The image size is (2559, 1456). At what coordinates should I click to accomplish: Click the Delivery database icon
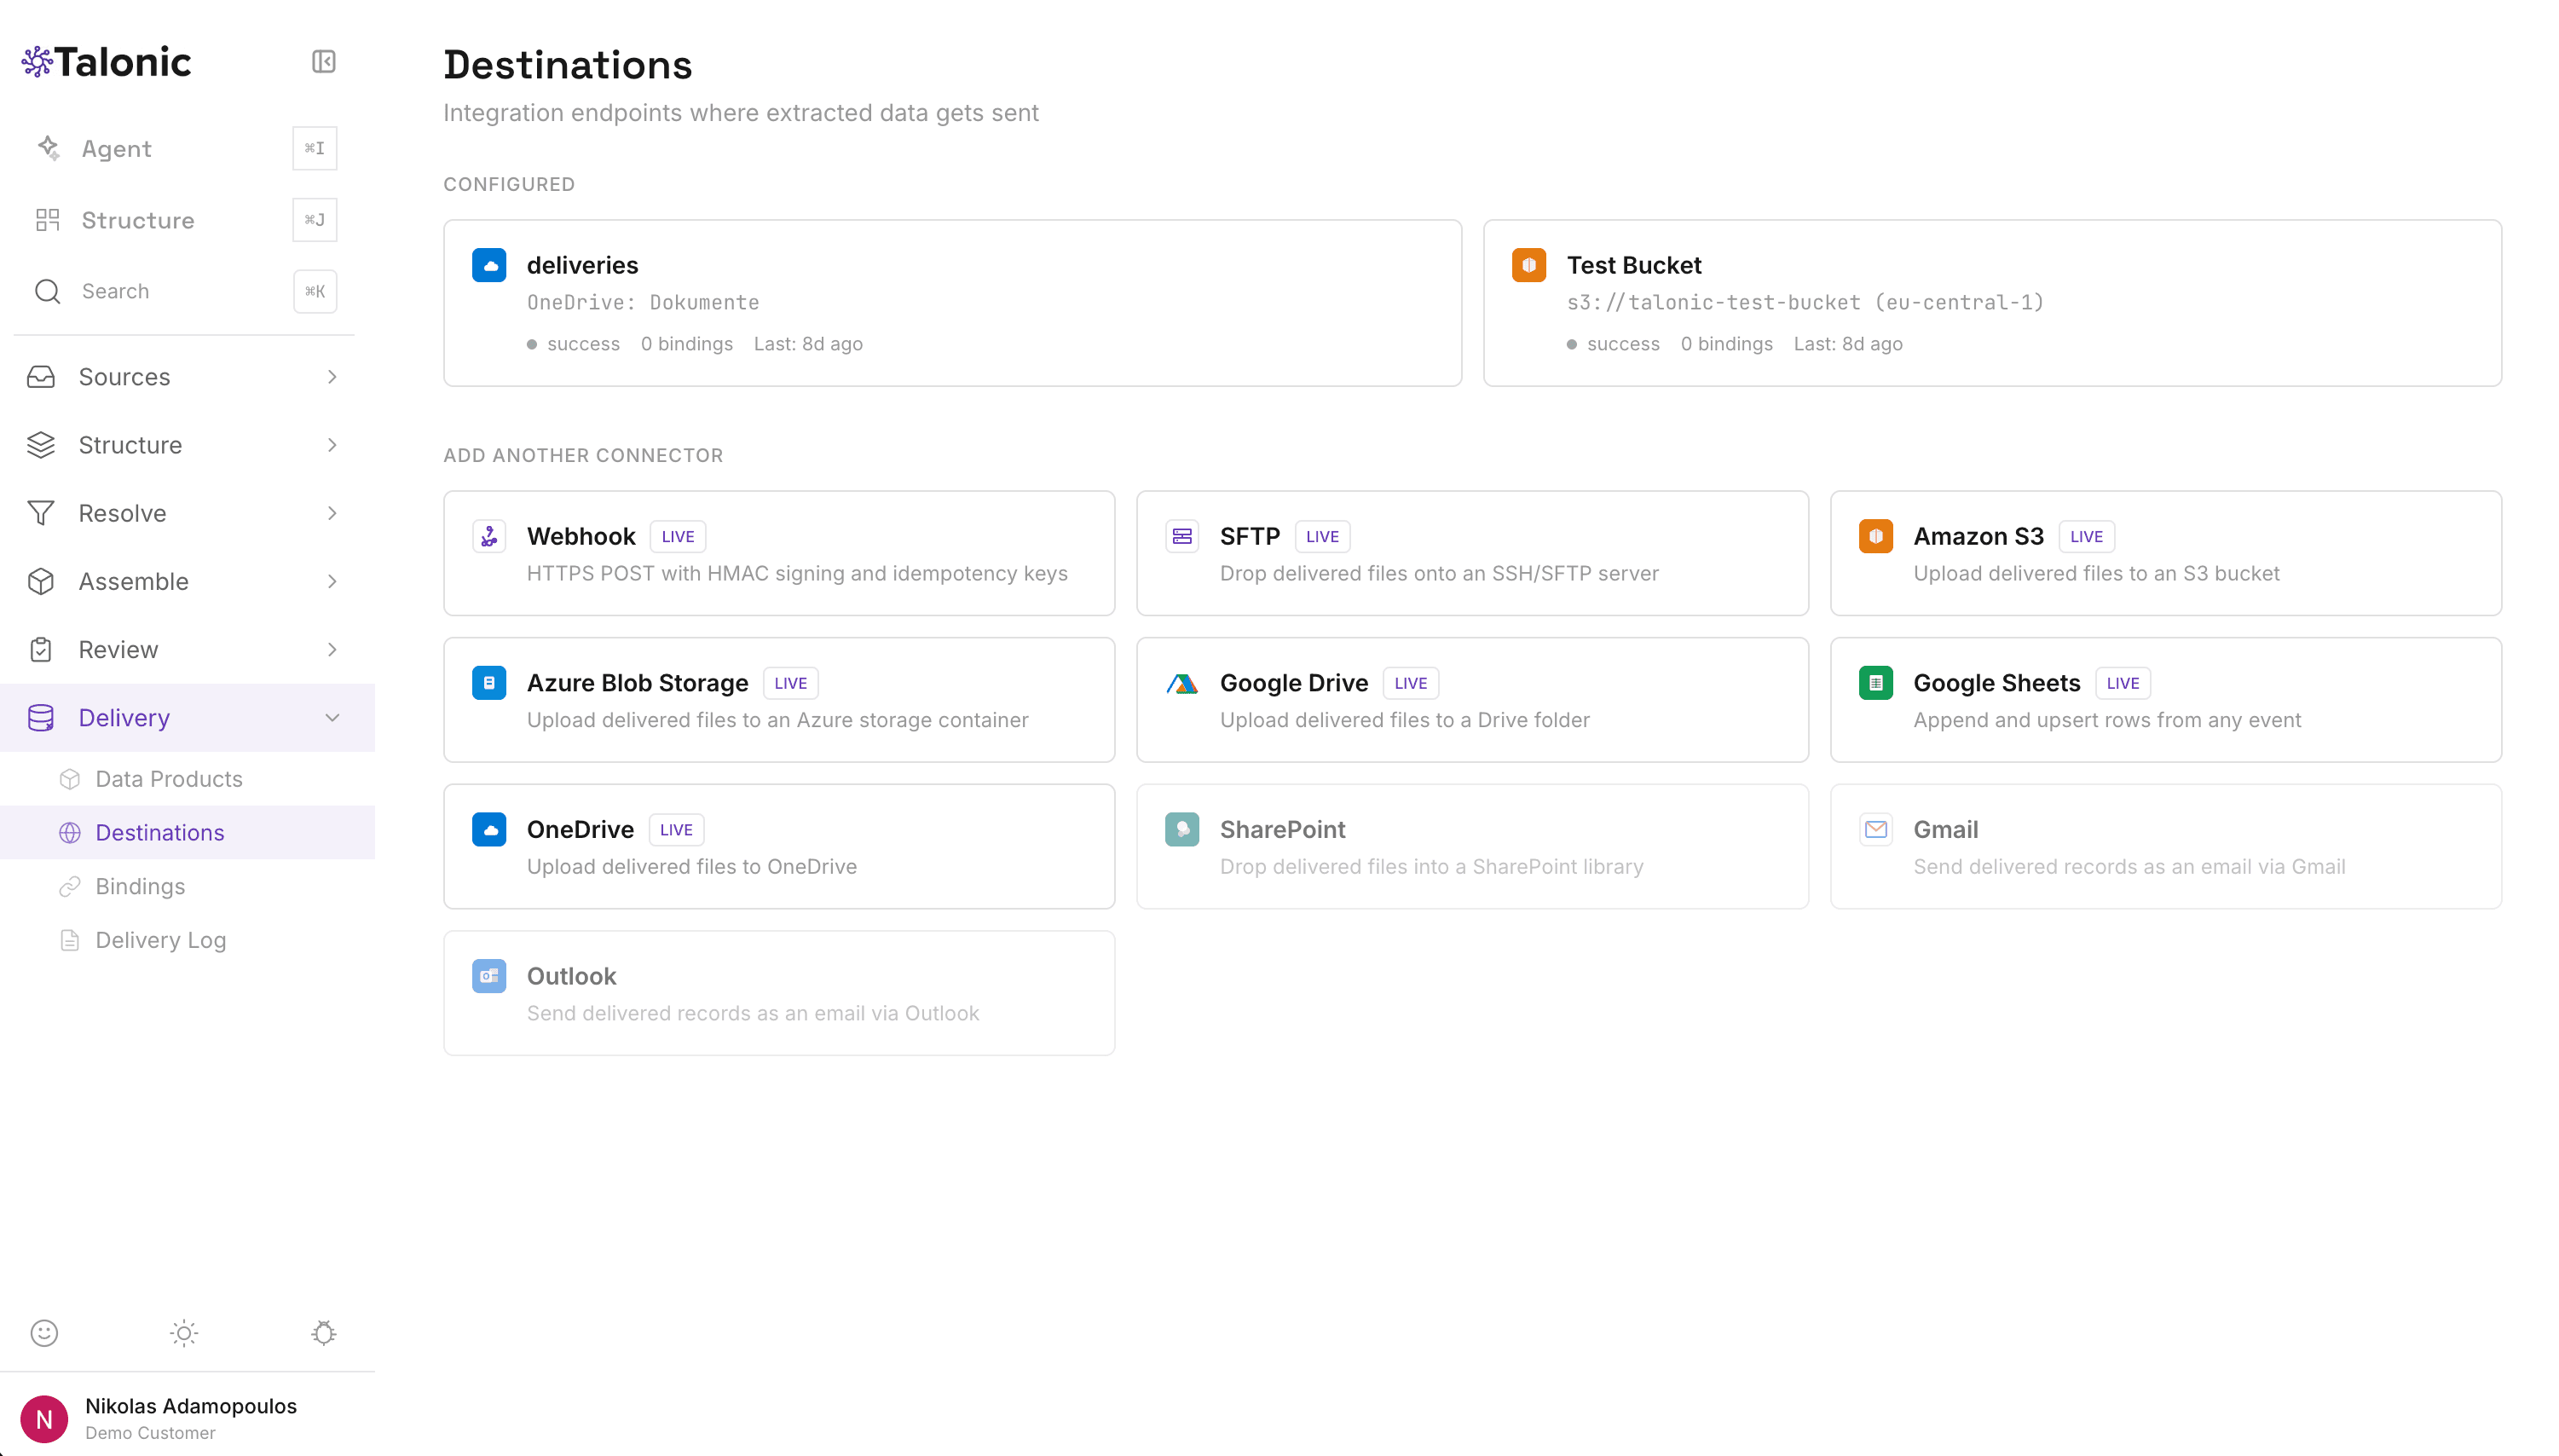(41, 717)
